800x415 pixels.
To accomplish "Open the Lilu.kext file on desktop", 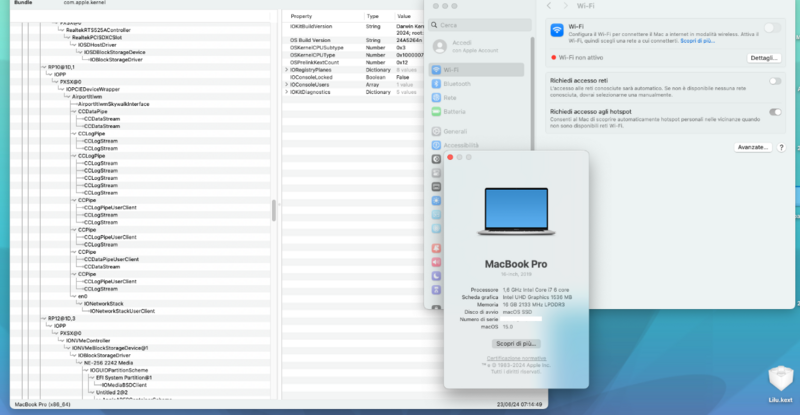I will (781, 380).
